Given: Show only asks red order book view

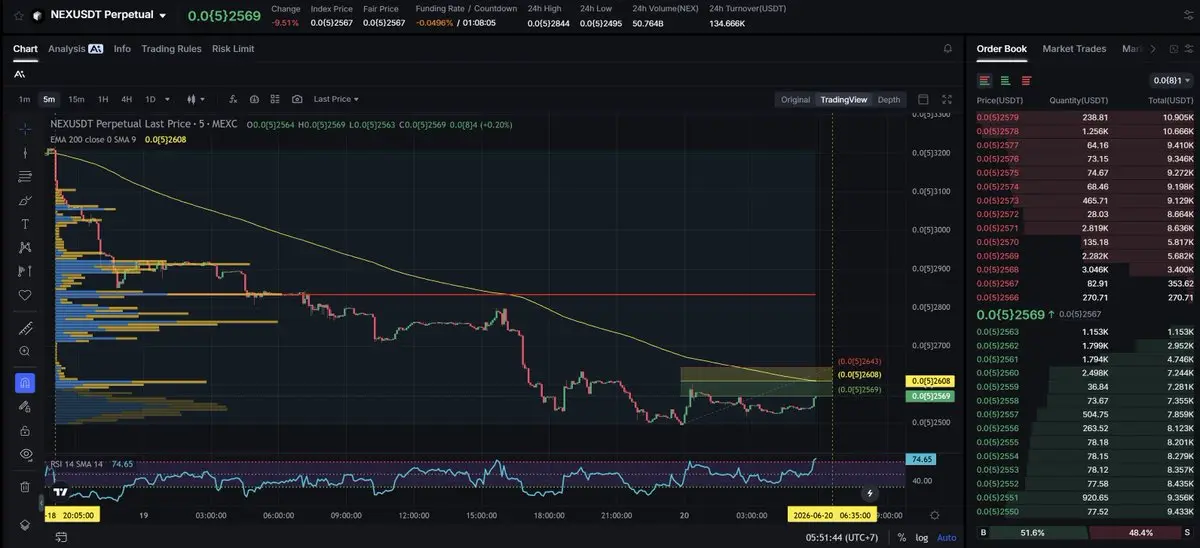Looking at the screenshot, I should click(1026, 80).
